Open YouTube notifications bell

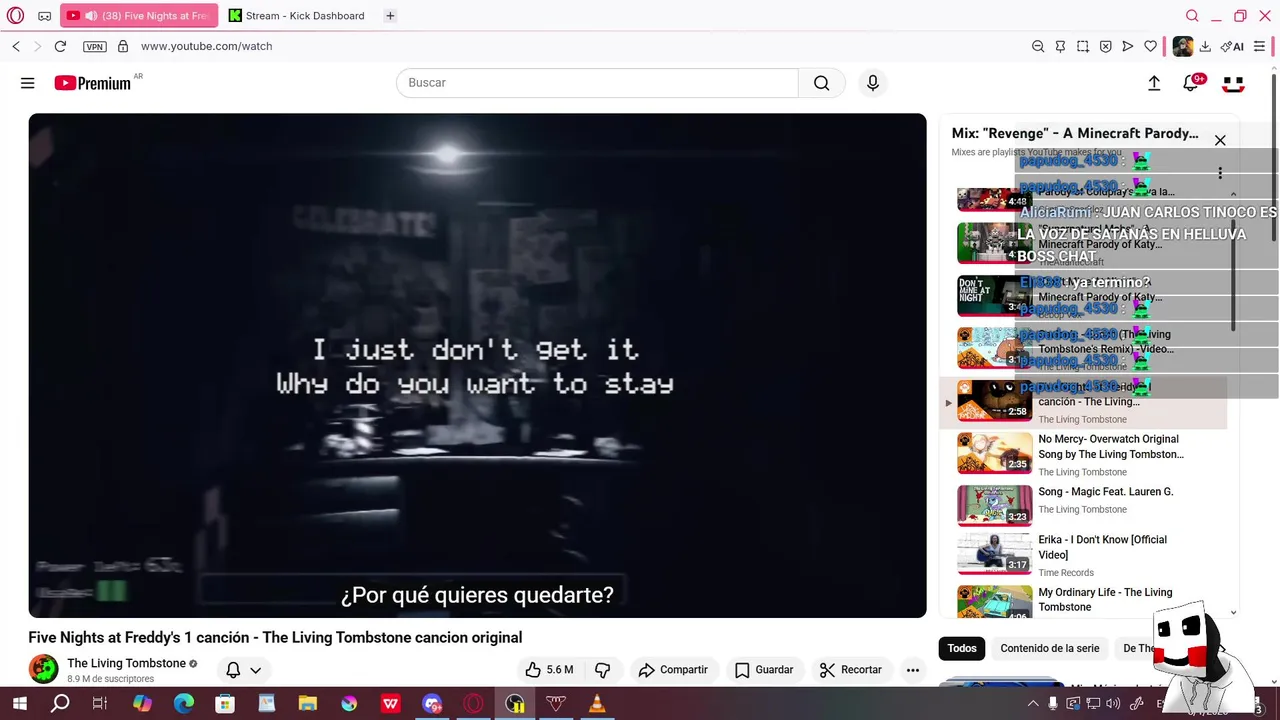[x=1191, y=83]
